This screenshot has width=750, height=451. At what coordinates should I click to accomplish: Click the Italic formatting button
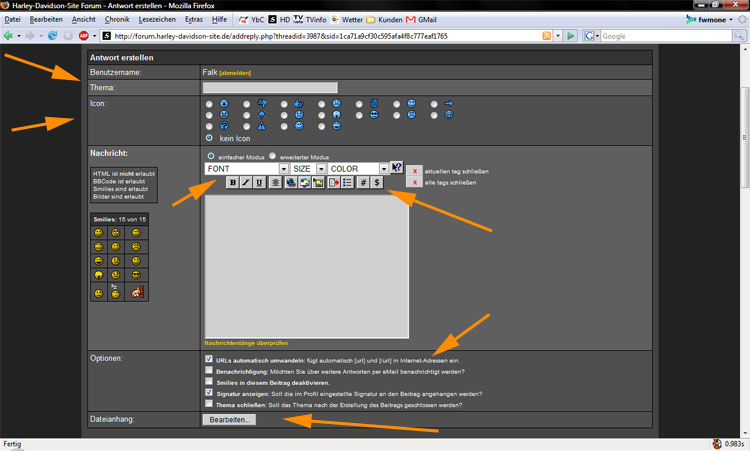[x=246, y=183]
